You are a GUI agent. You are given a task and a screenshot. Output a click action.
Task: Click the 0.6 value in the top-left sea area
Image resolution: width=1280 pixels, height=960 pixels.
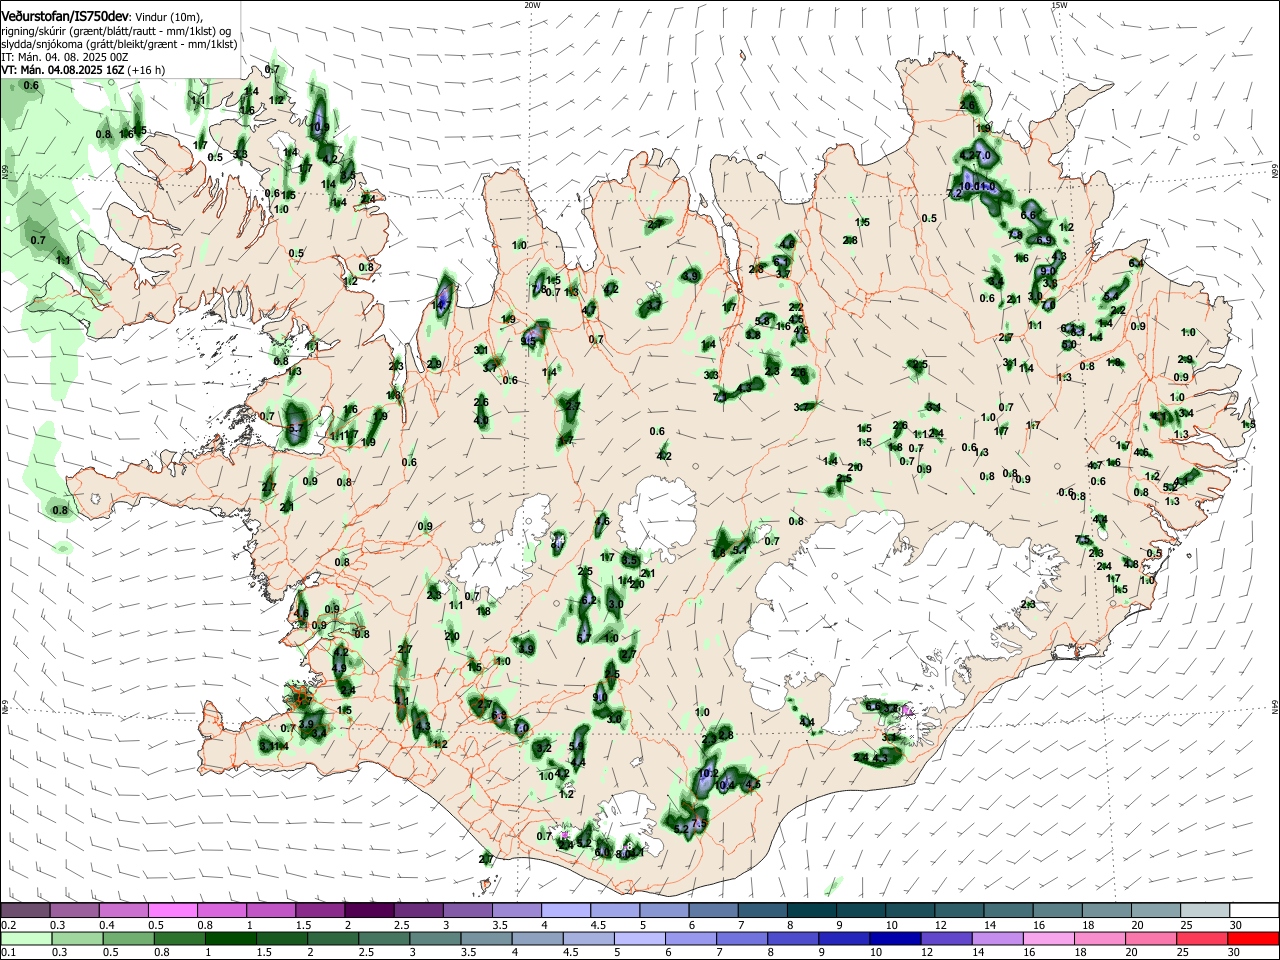31,85
